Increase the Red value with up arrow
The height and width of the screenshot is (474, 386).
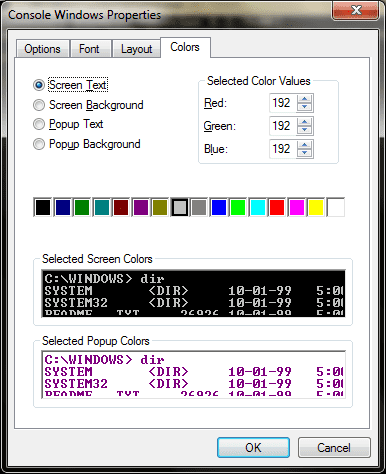pyautogui.click(x=304, y=99)
